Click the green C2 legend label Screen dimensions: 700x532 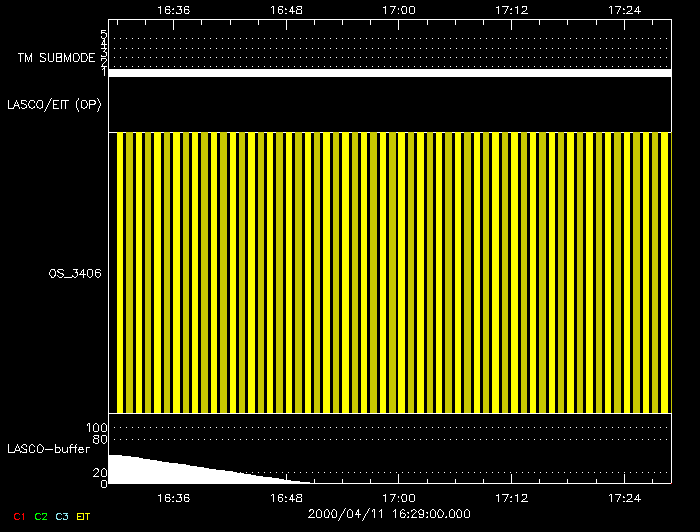41,516
